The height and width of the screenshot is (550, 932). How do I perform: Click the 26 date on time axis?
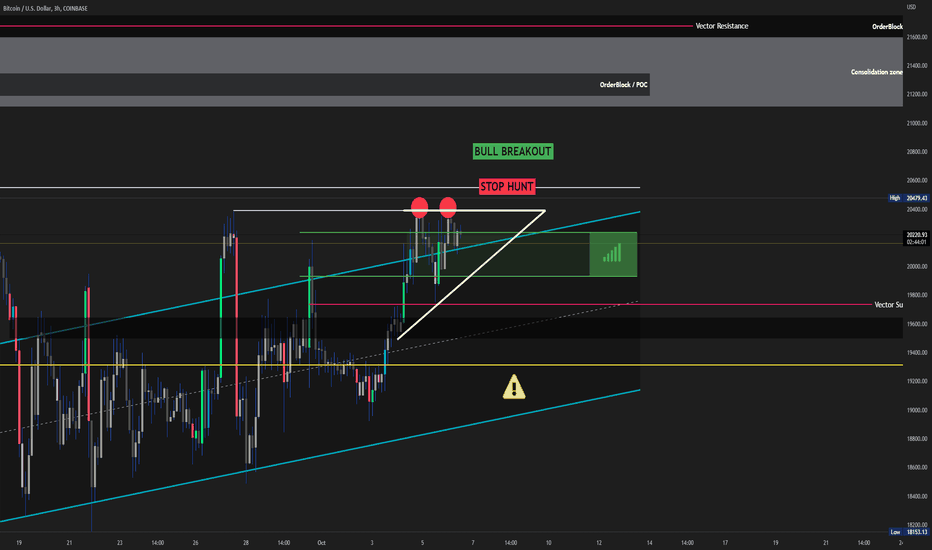196,543
